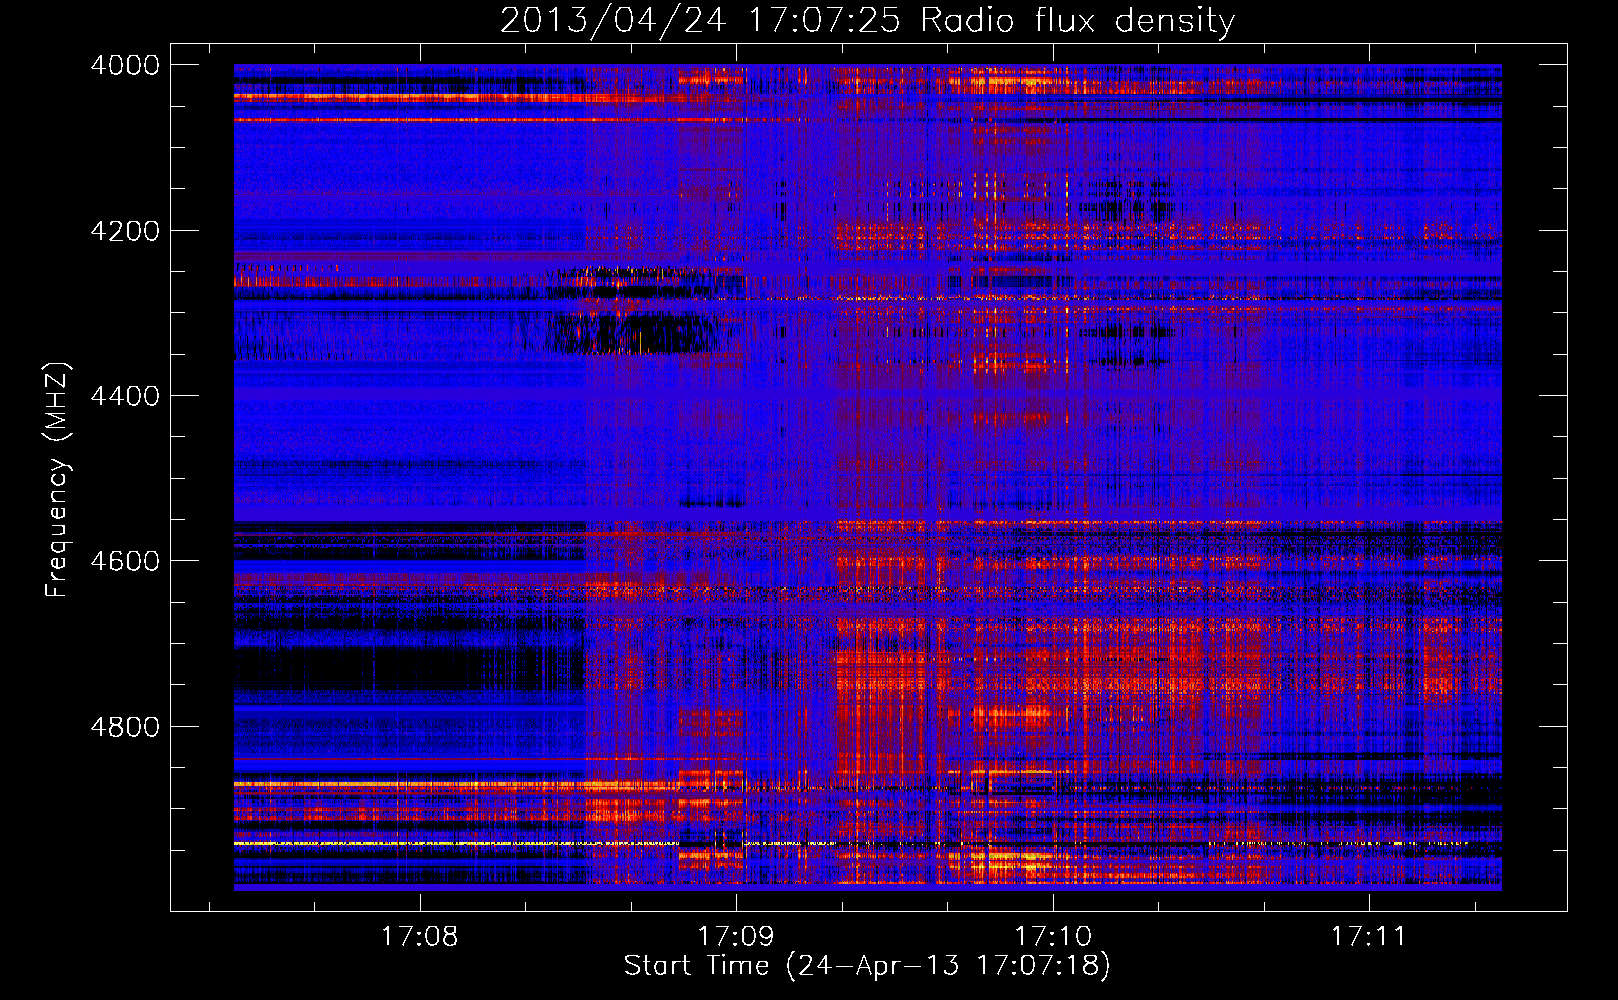Click the plot title with date and time
The width and height of the screenshot is (1618, 1000).
(x=867, y=20)
